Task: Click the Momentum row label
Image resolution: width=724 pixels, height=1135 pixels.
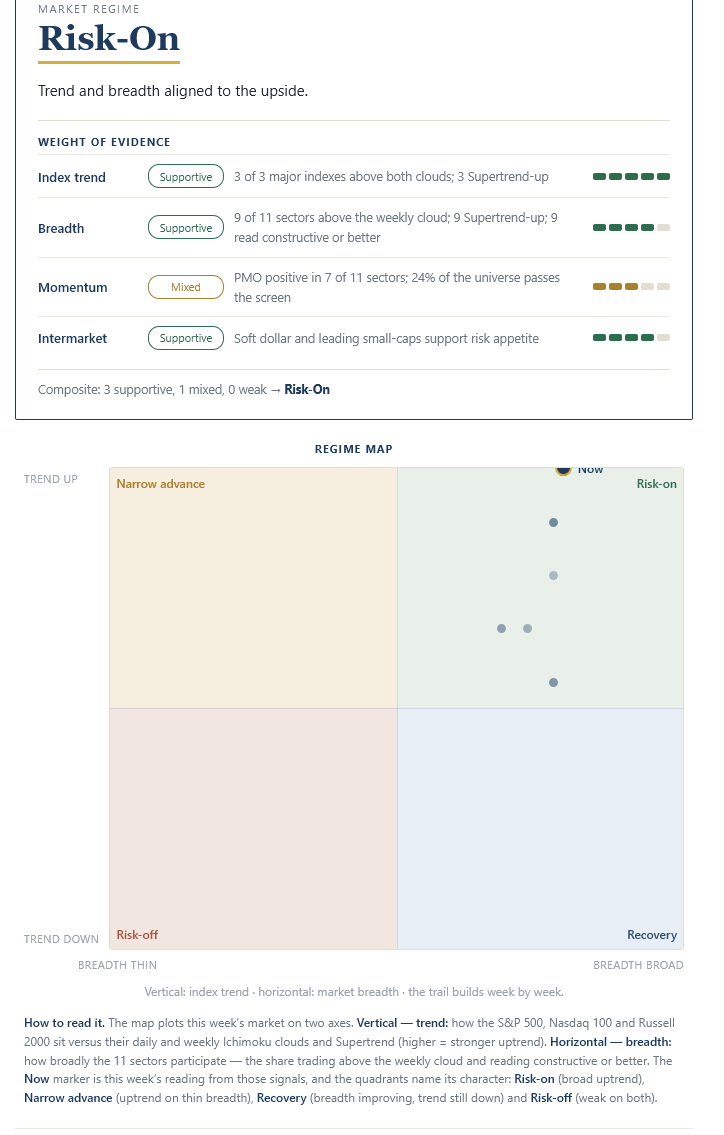Action: (72, 287)
